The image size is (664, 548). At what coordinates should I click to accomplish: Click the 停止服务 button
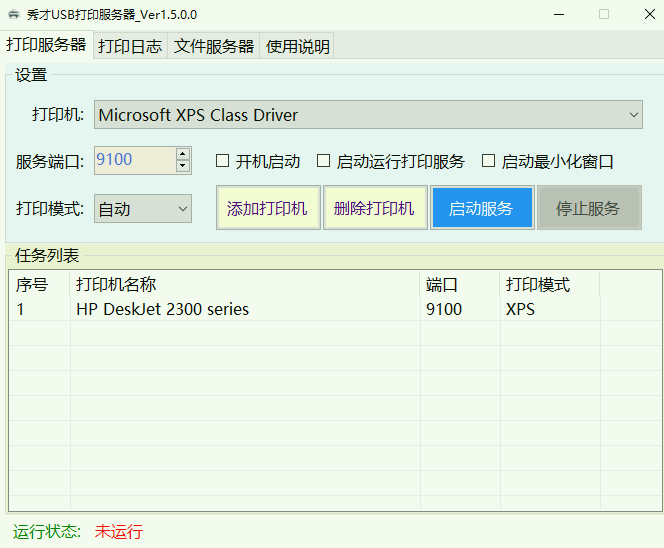[588, 209]
